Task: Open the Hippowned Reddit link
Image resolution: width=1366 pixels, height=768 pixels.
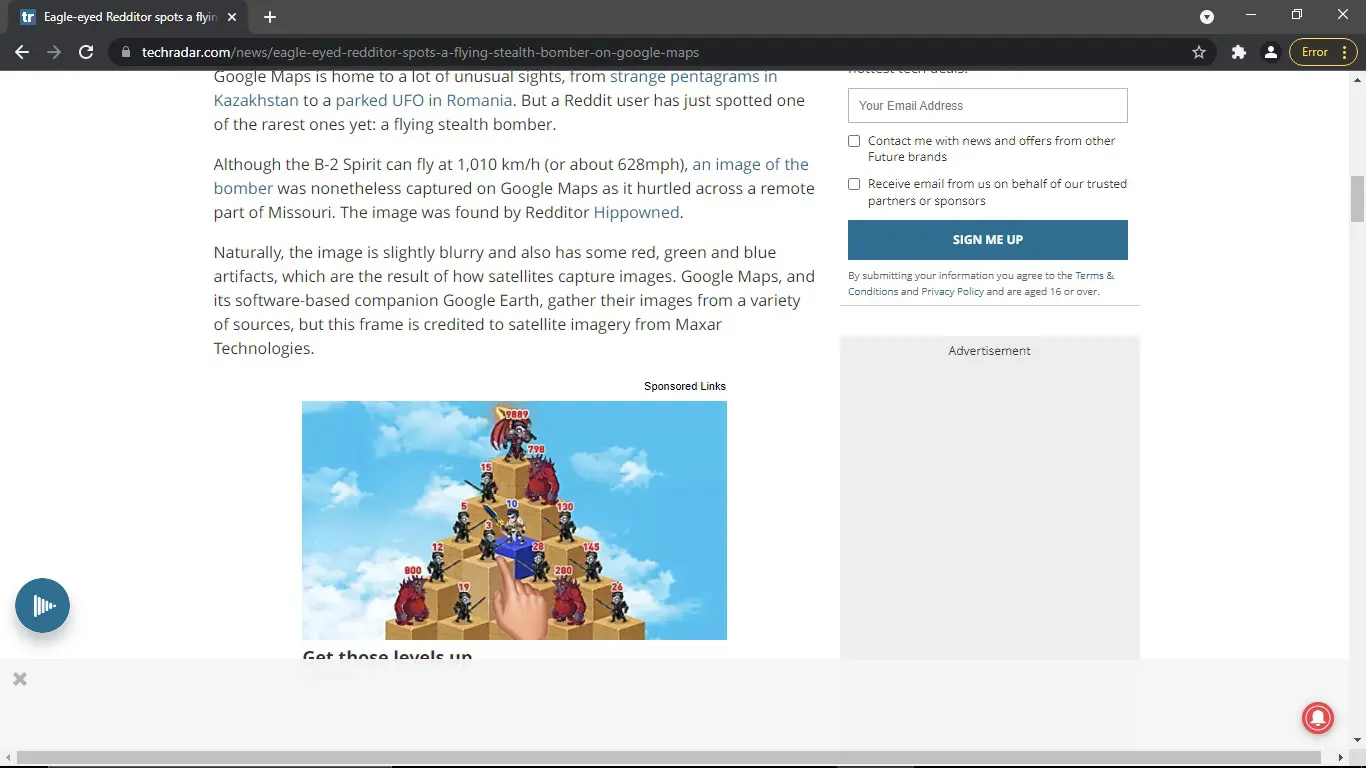Action: click(x=636, y=212)
